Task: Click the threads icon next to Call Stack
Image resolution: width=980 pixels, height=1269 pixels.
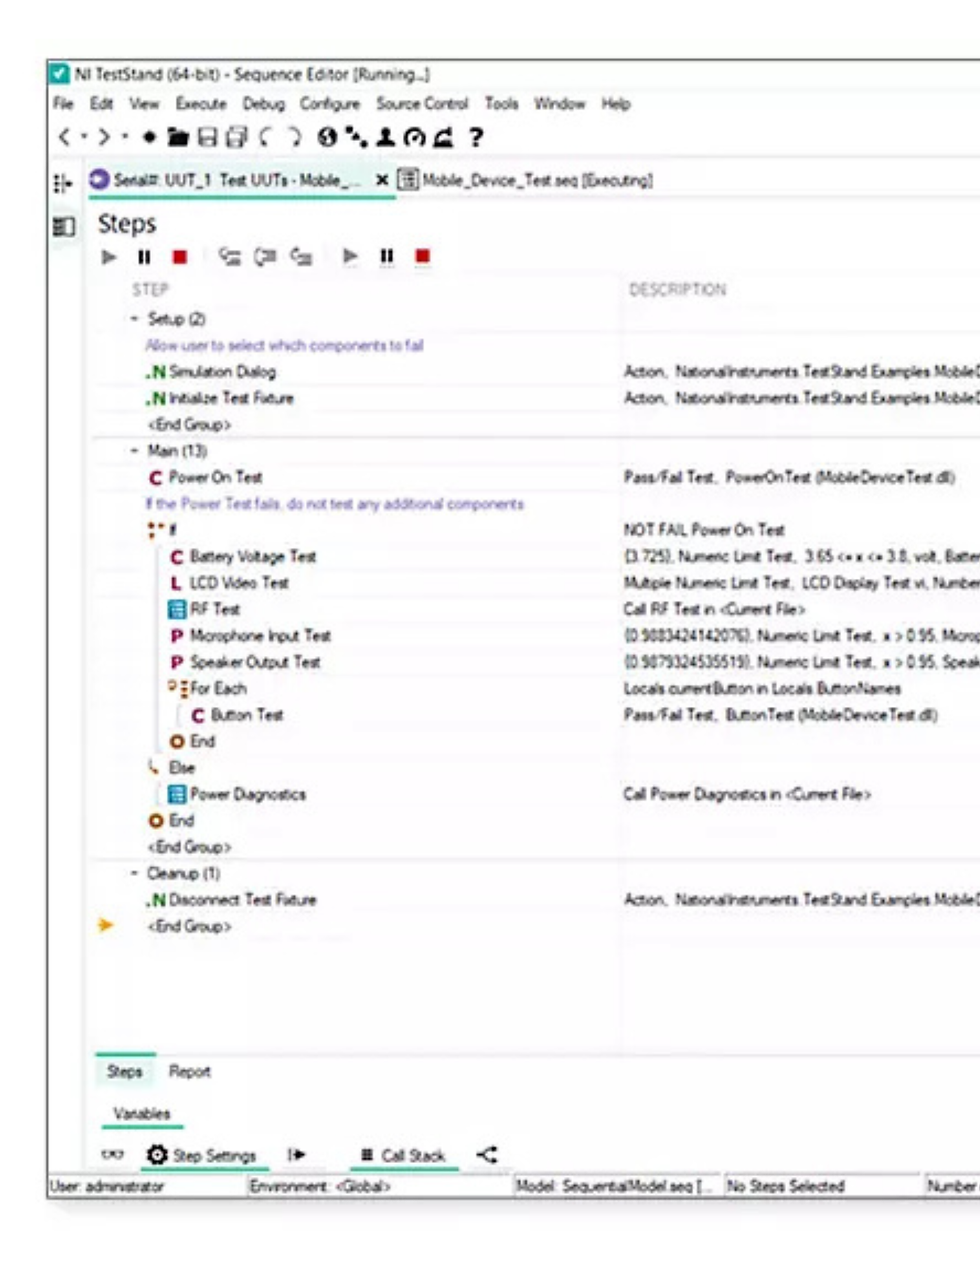Action: (x=486, y=1155)
